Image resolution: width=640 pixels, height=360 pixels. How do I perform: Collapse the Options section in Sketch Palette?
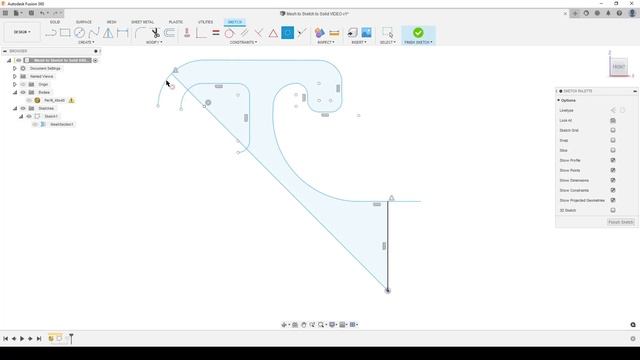pyautogui.click(x=558, y=100)
